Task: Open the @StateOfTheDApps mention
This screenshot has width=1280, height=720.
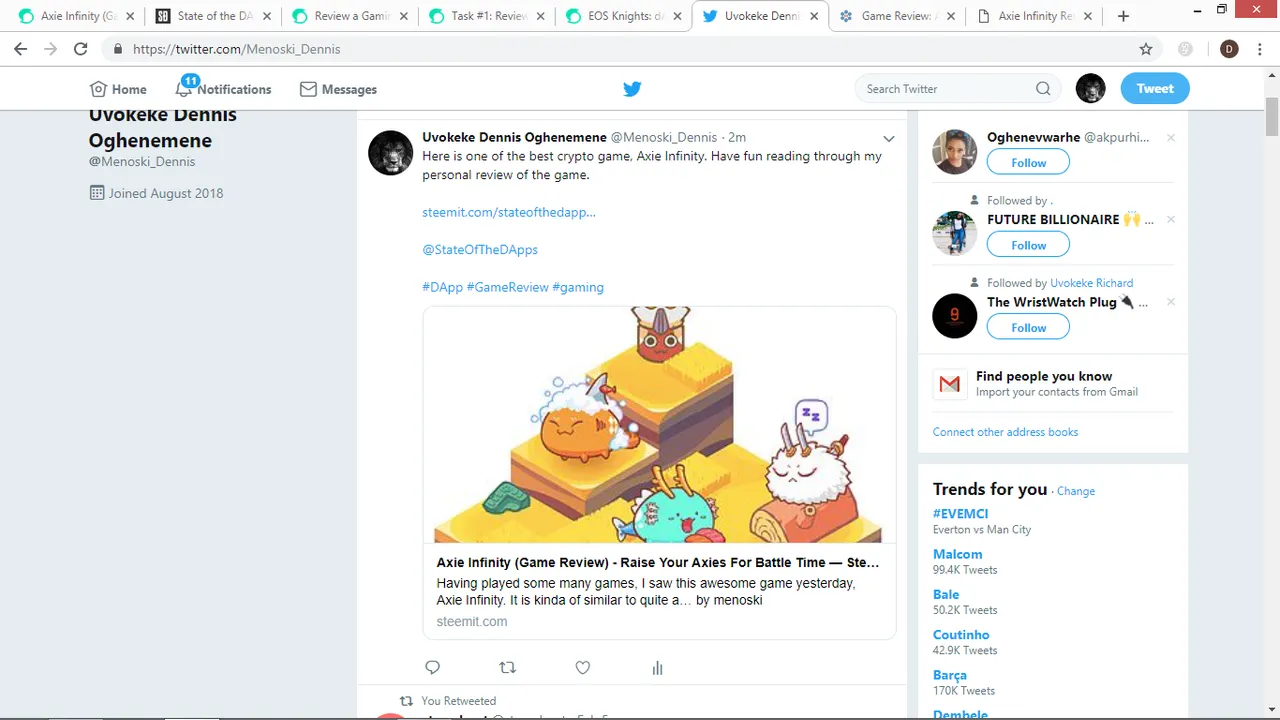Action: [x=480, y=249]
